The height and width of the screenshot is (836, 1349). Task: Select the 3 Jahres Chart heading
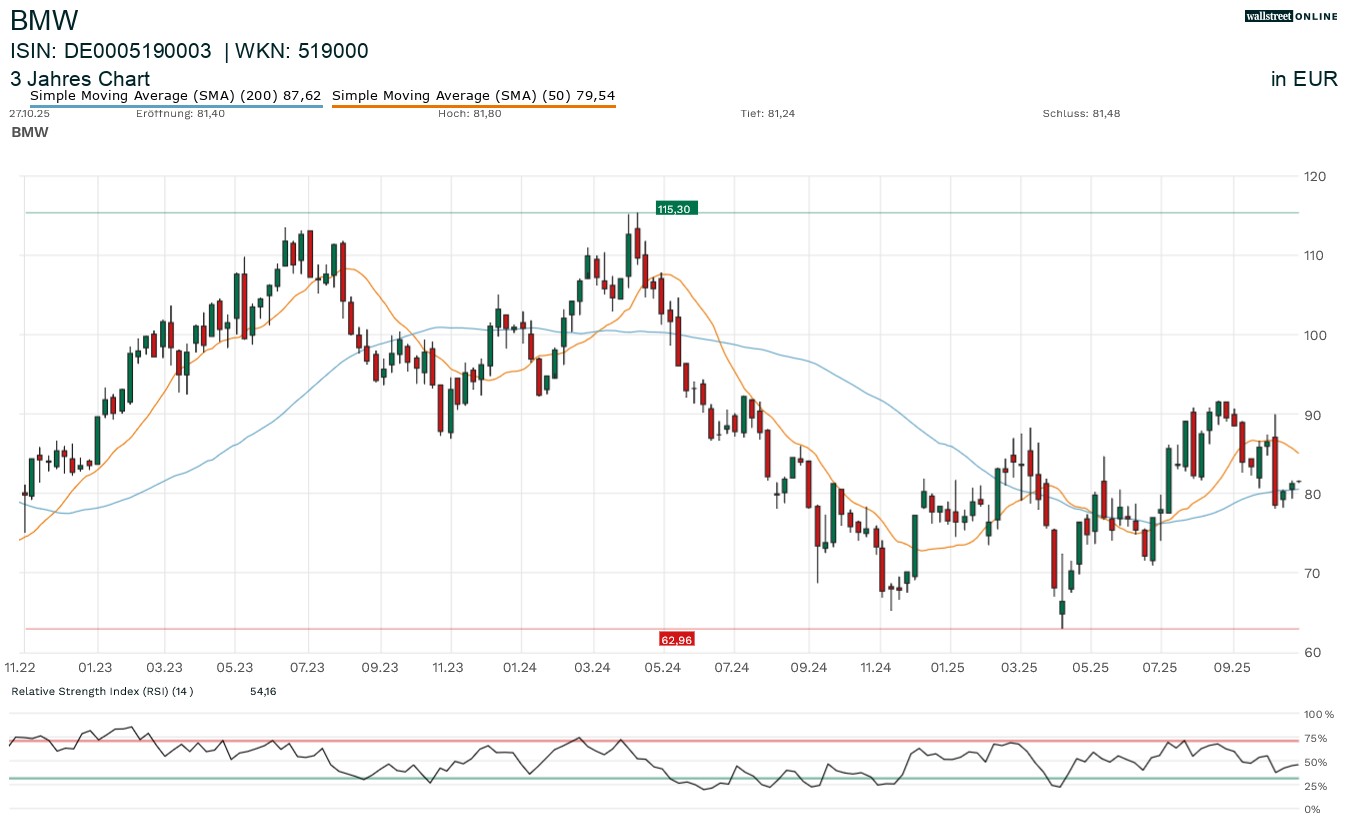coord(80,79)
